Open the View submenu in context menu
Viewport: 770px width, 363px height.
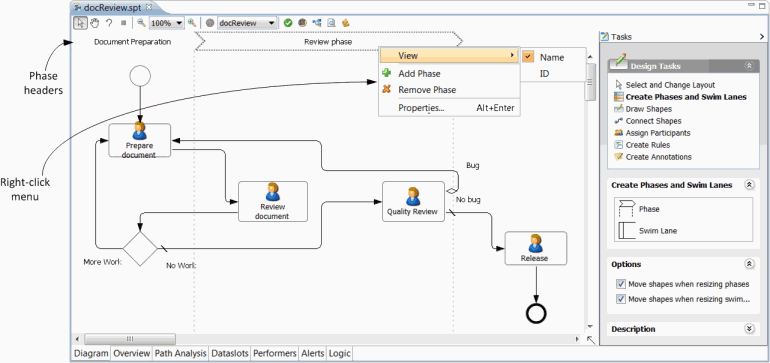tap(449, 56)
